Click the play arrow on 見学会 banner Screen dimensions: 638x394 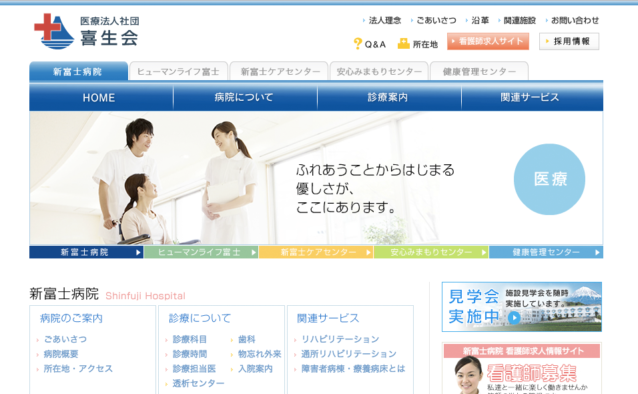[x=514, y=317]
